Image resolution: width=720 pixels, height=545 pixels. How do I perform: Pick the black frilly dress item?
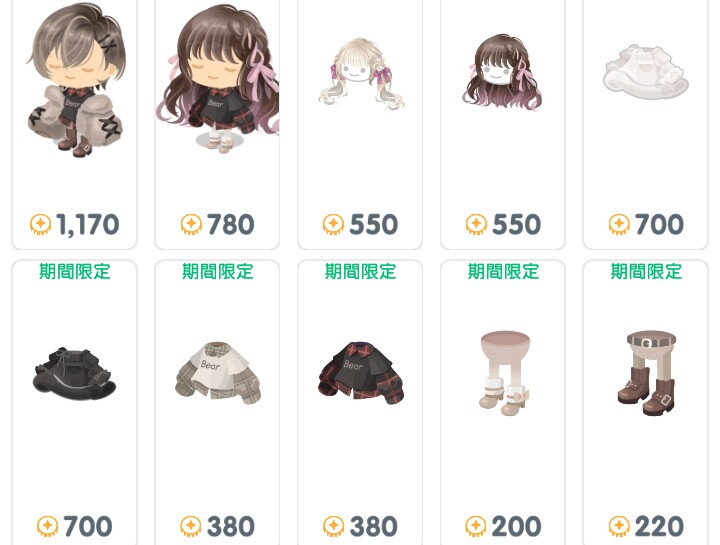74,373
